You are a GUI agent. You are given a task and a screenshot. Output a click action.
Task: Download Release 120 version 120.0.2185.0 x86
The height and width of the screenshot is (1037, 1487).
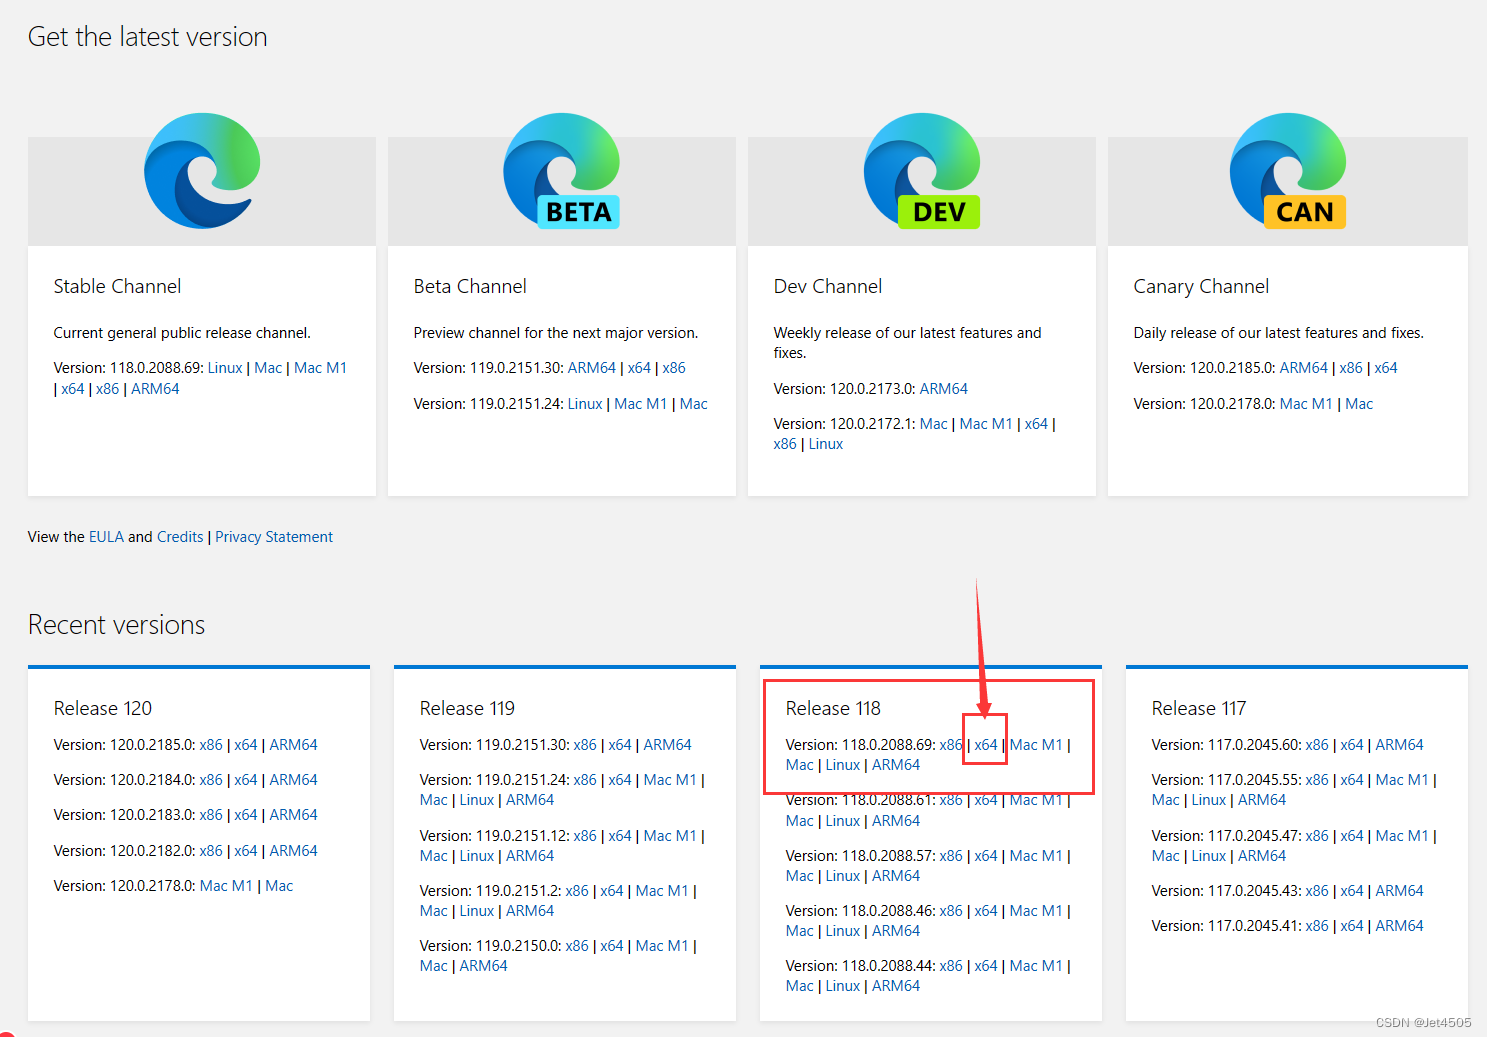(x=211, y=745)
